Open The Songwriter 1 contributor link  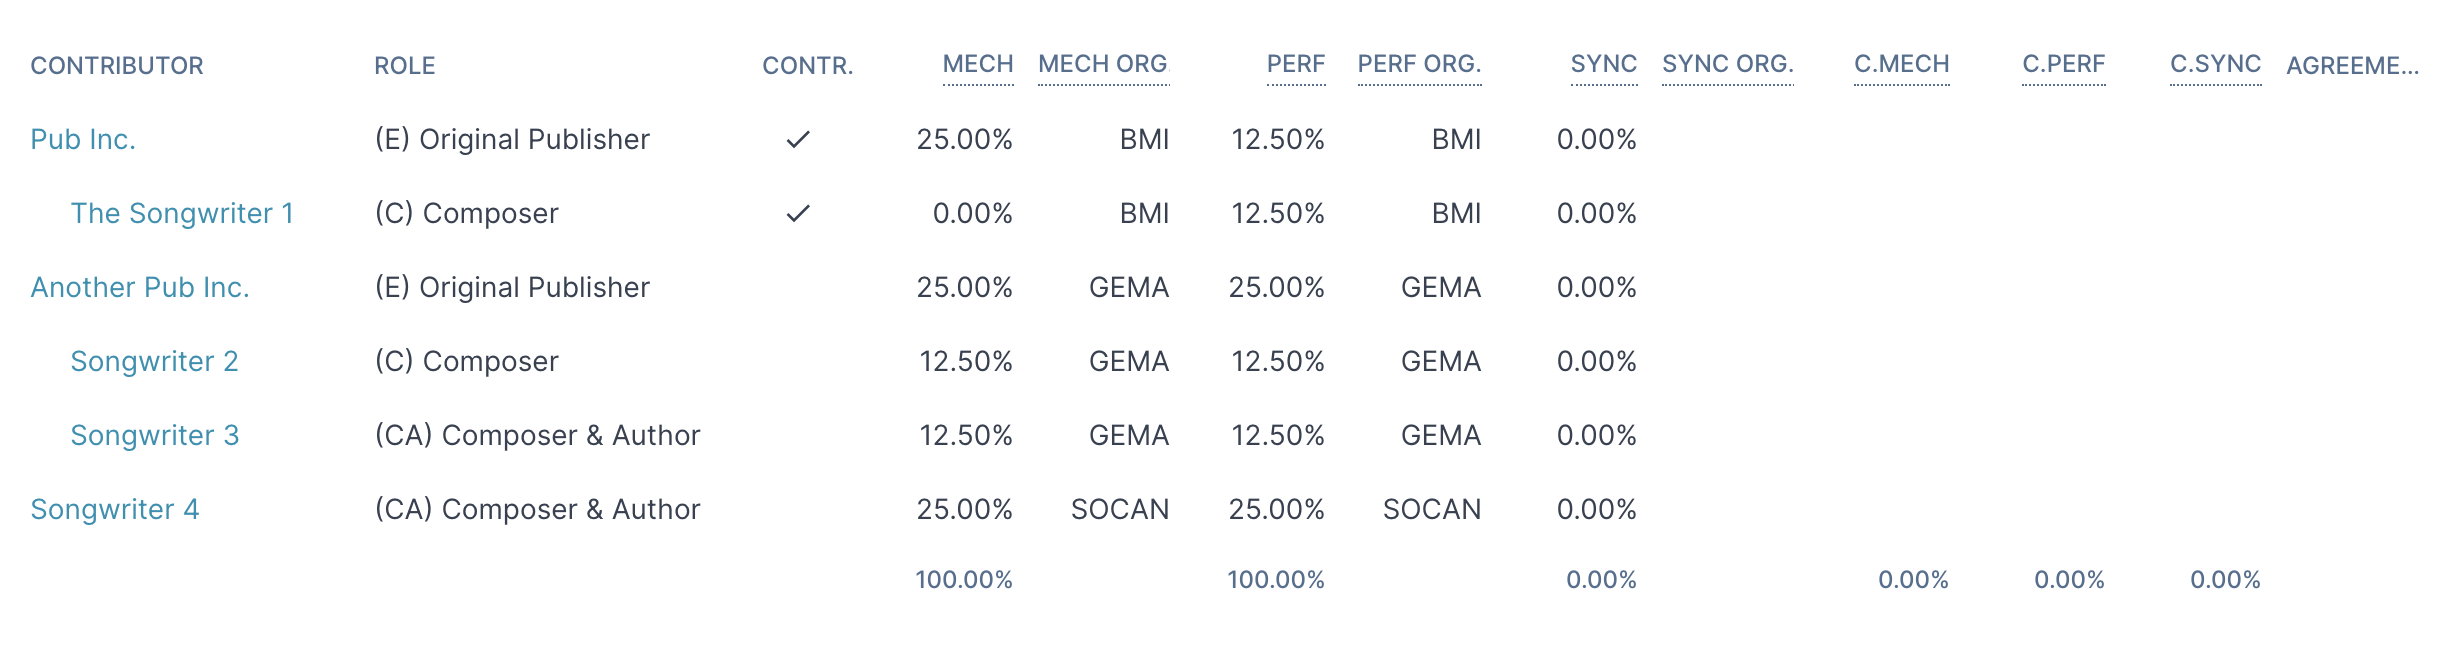(x=182, y=213)
